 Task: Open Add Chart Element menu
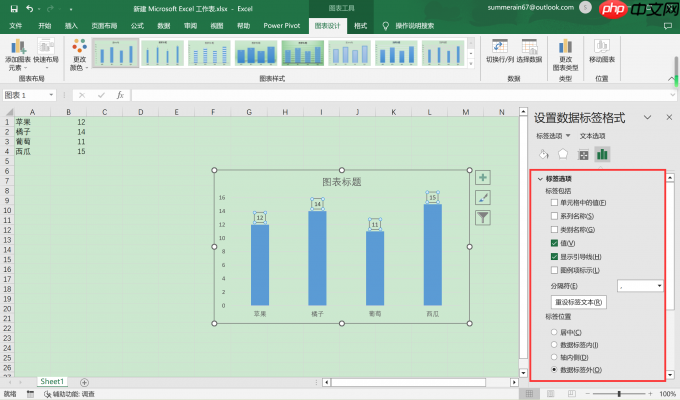point(18,55)
